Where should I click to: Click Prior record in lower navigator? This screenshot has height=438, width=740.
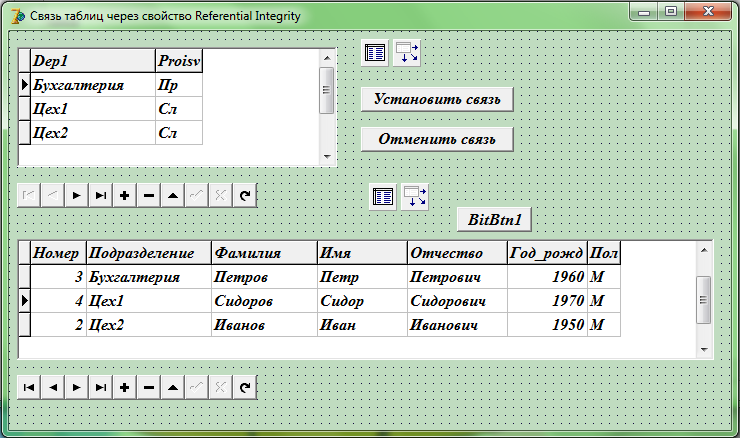point(52,387)
